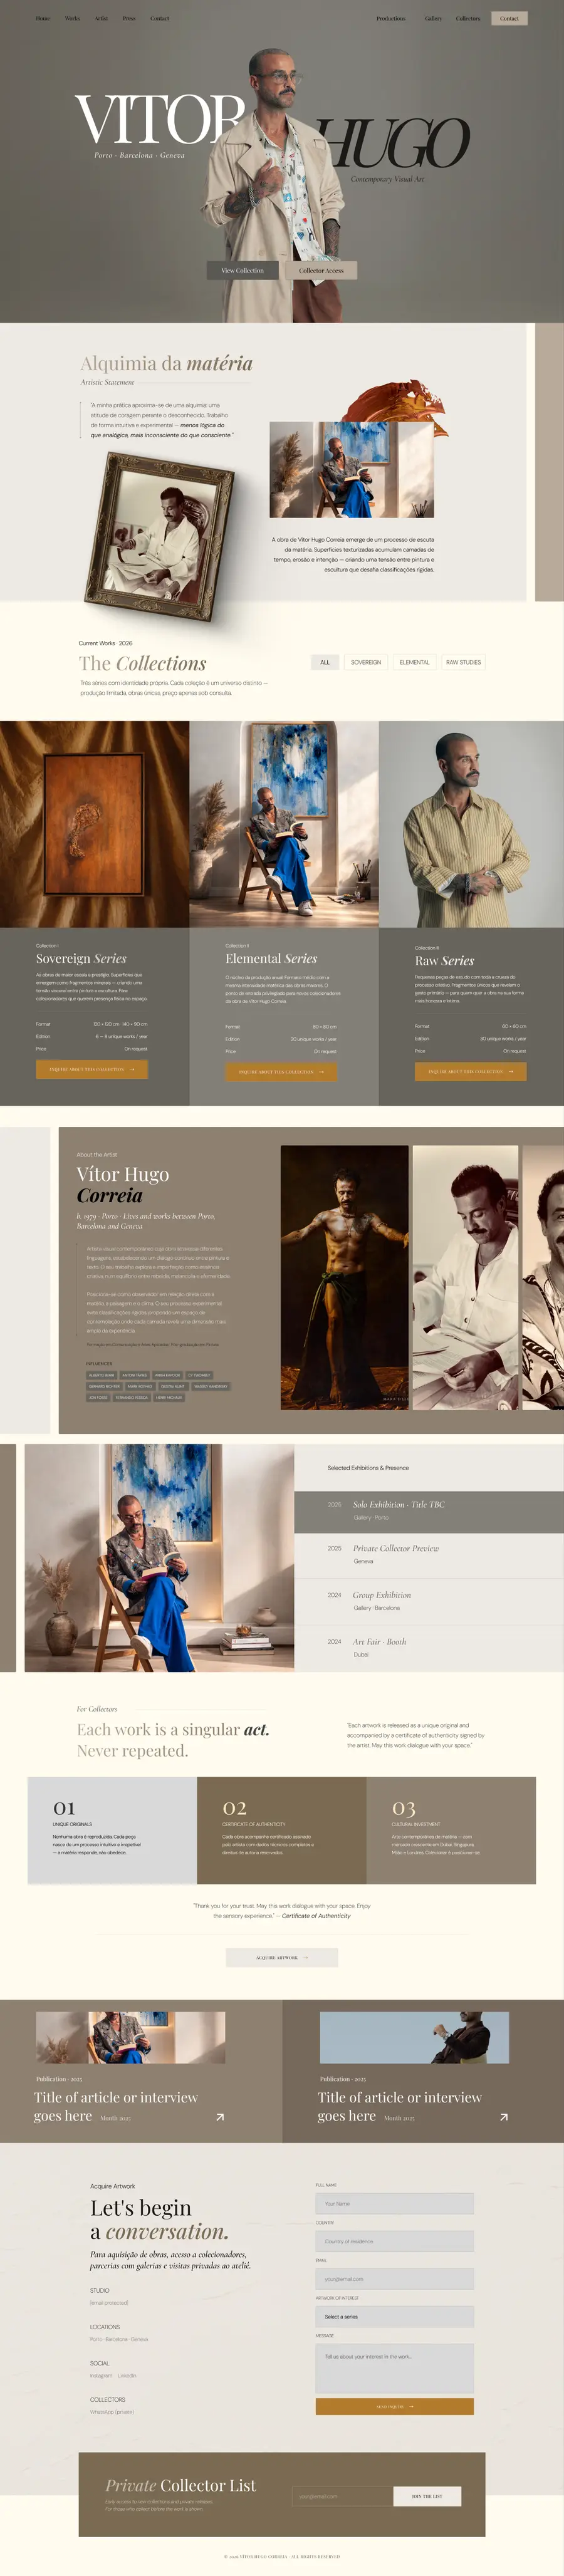The height and width of the screenshot is (2576, 564).
Task: Open the Elemental Series collection image
Action: (284, 824)
